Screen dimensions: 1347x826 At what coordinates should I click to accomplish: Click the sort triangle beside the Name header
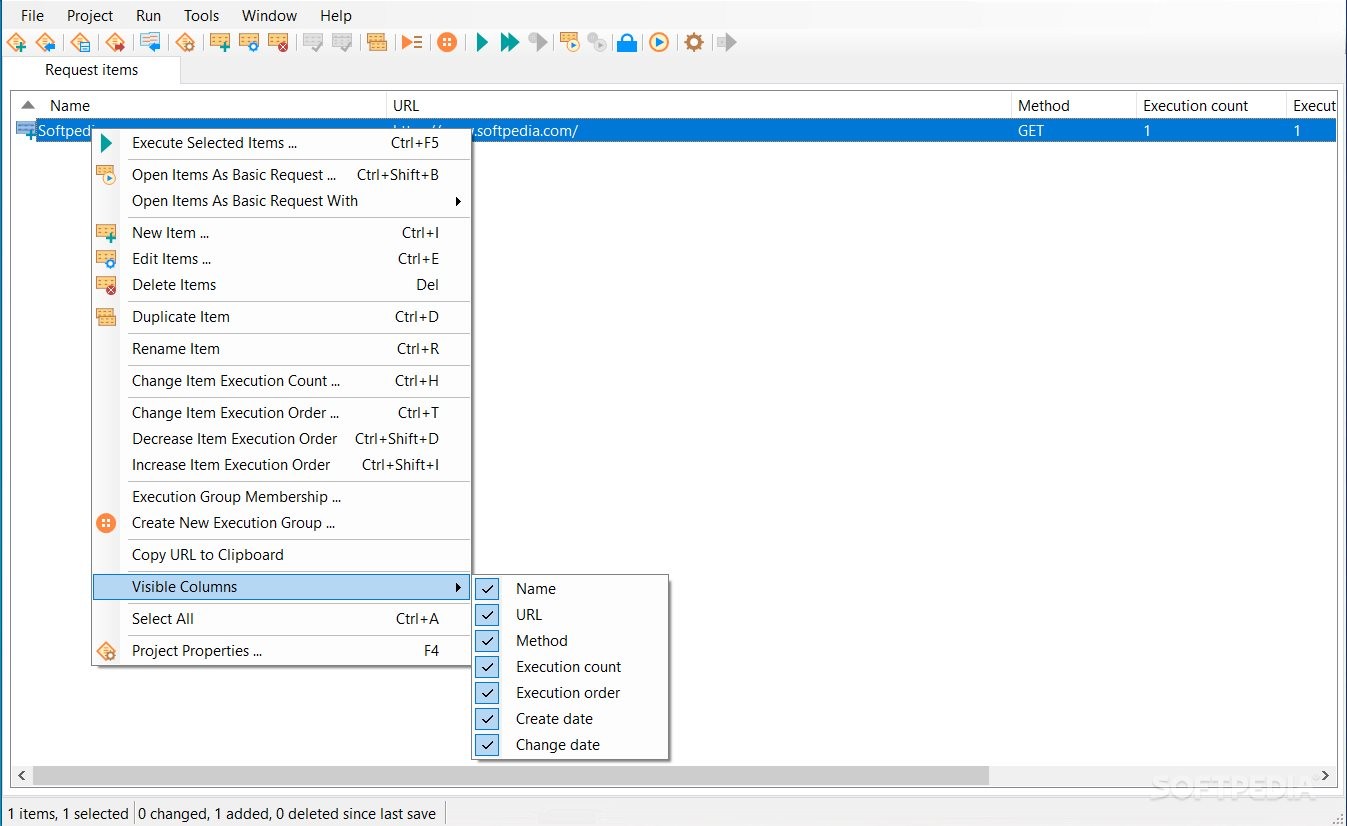click(x=28, y=105)
